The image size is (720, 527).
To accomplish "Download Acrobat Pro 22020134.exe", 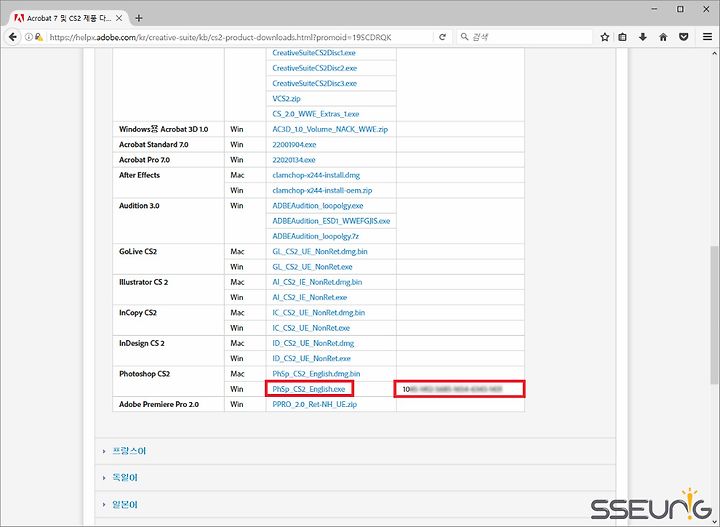I will click(x=293, y=160).
